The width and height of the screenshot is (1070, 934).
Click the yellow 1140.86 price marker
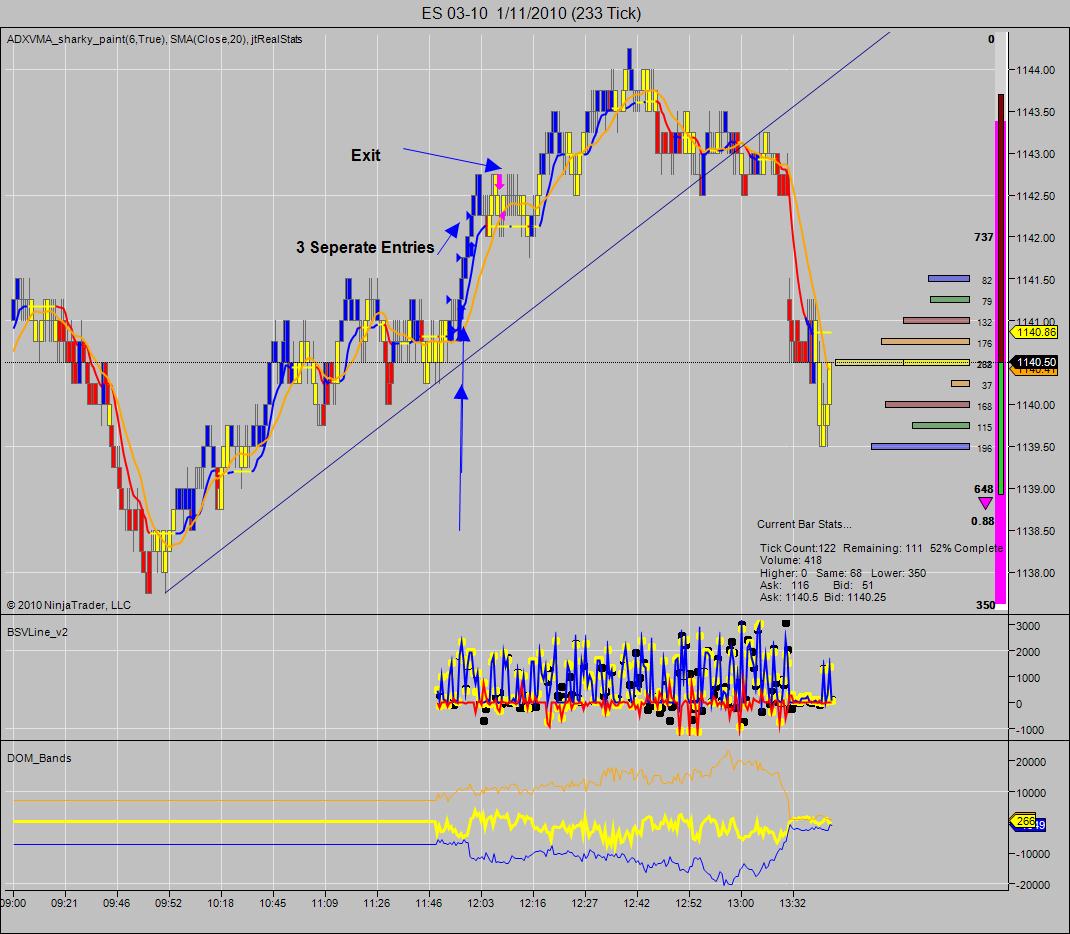pyautogui.click(x=1034, y=332)
